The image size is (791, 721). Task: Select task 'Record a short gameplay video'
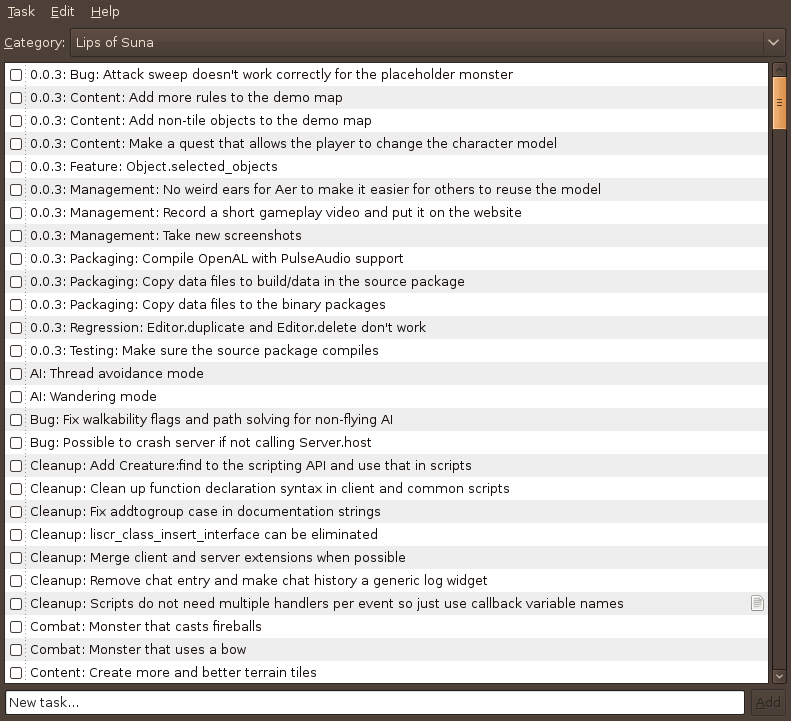[275, 212]
